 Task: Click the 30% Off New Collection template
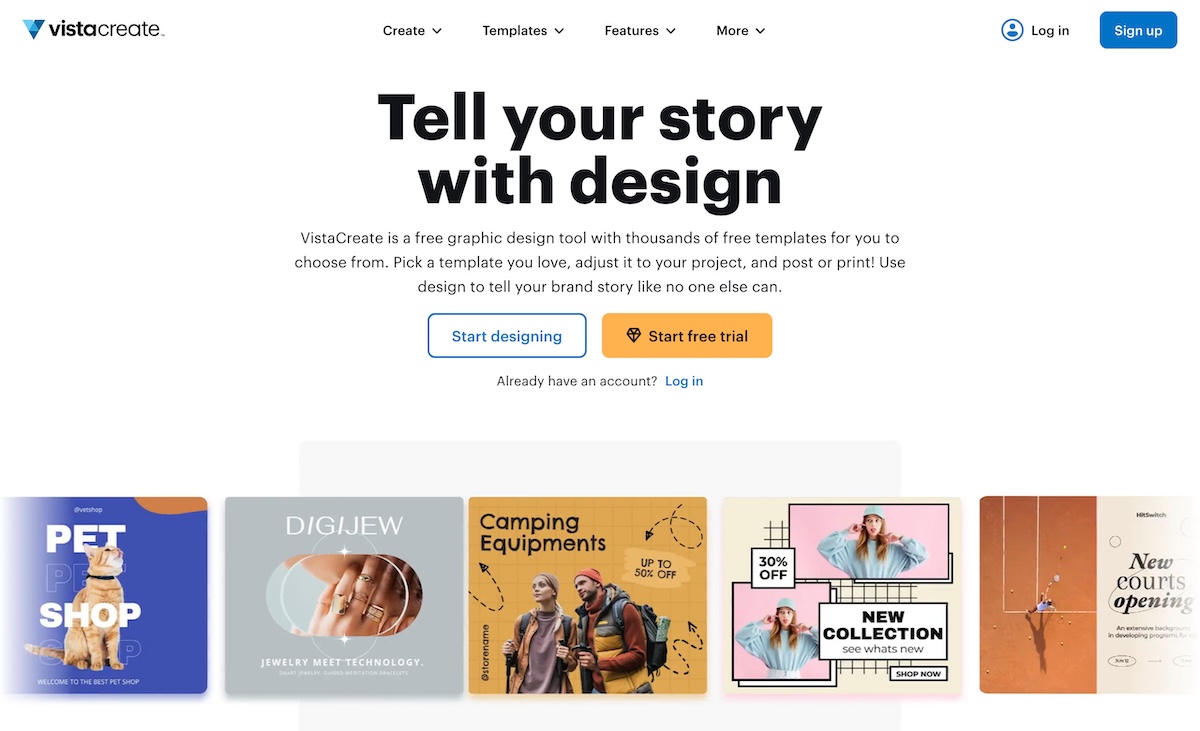pos(841,596)
